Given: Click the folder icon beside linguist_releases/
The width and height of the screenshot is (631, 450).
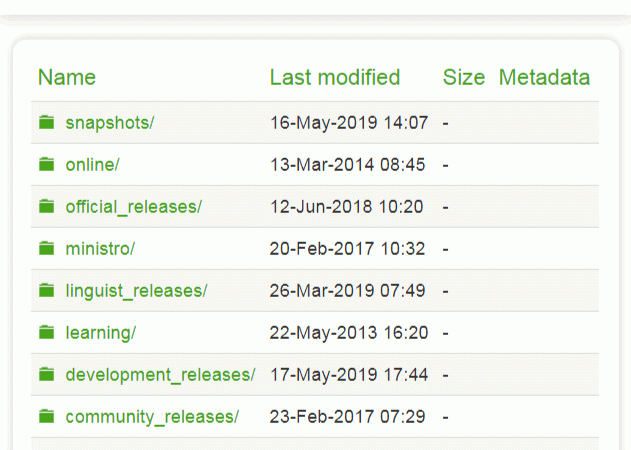Looking at the screenshot, I should click(x=46, y=291).
